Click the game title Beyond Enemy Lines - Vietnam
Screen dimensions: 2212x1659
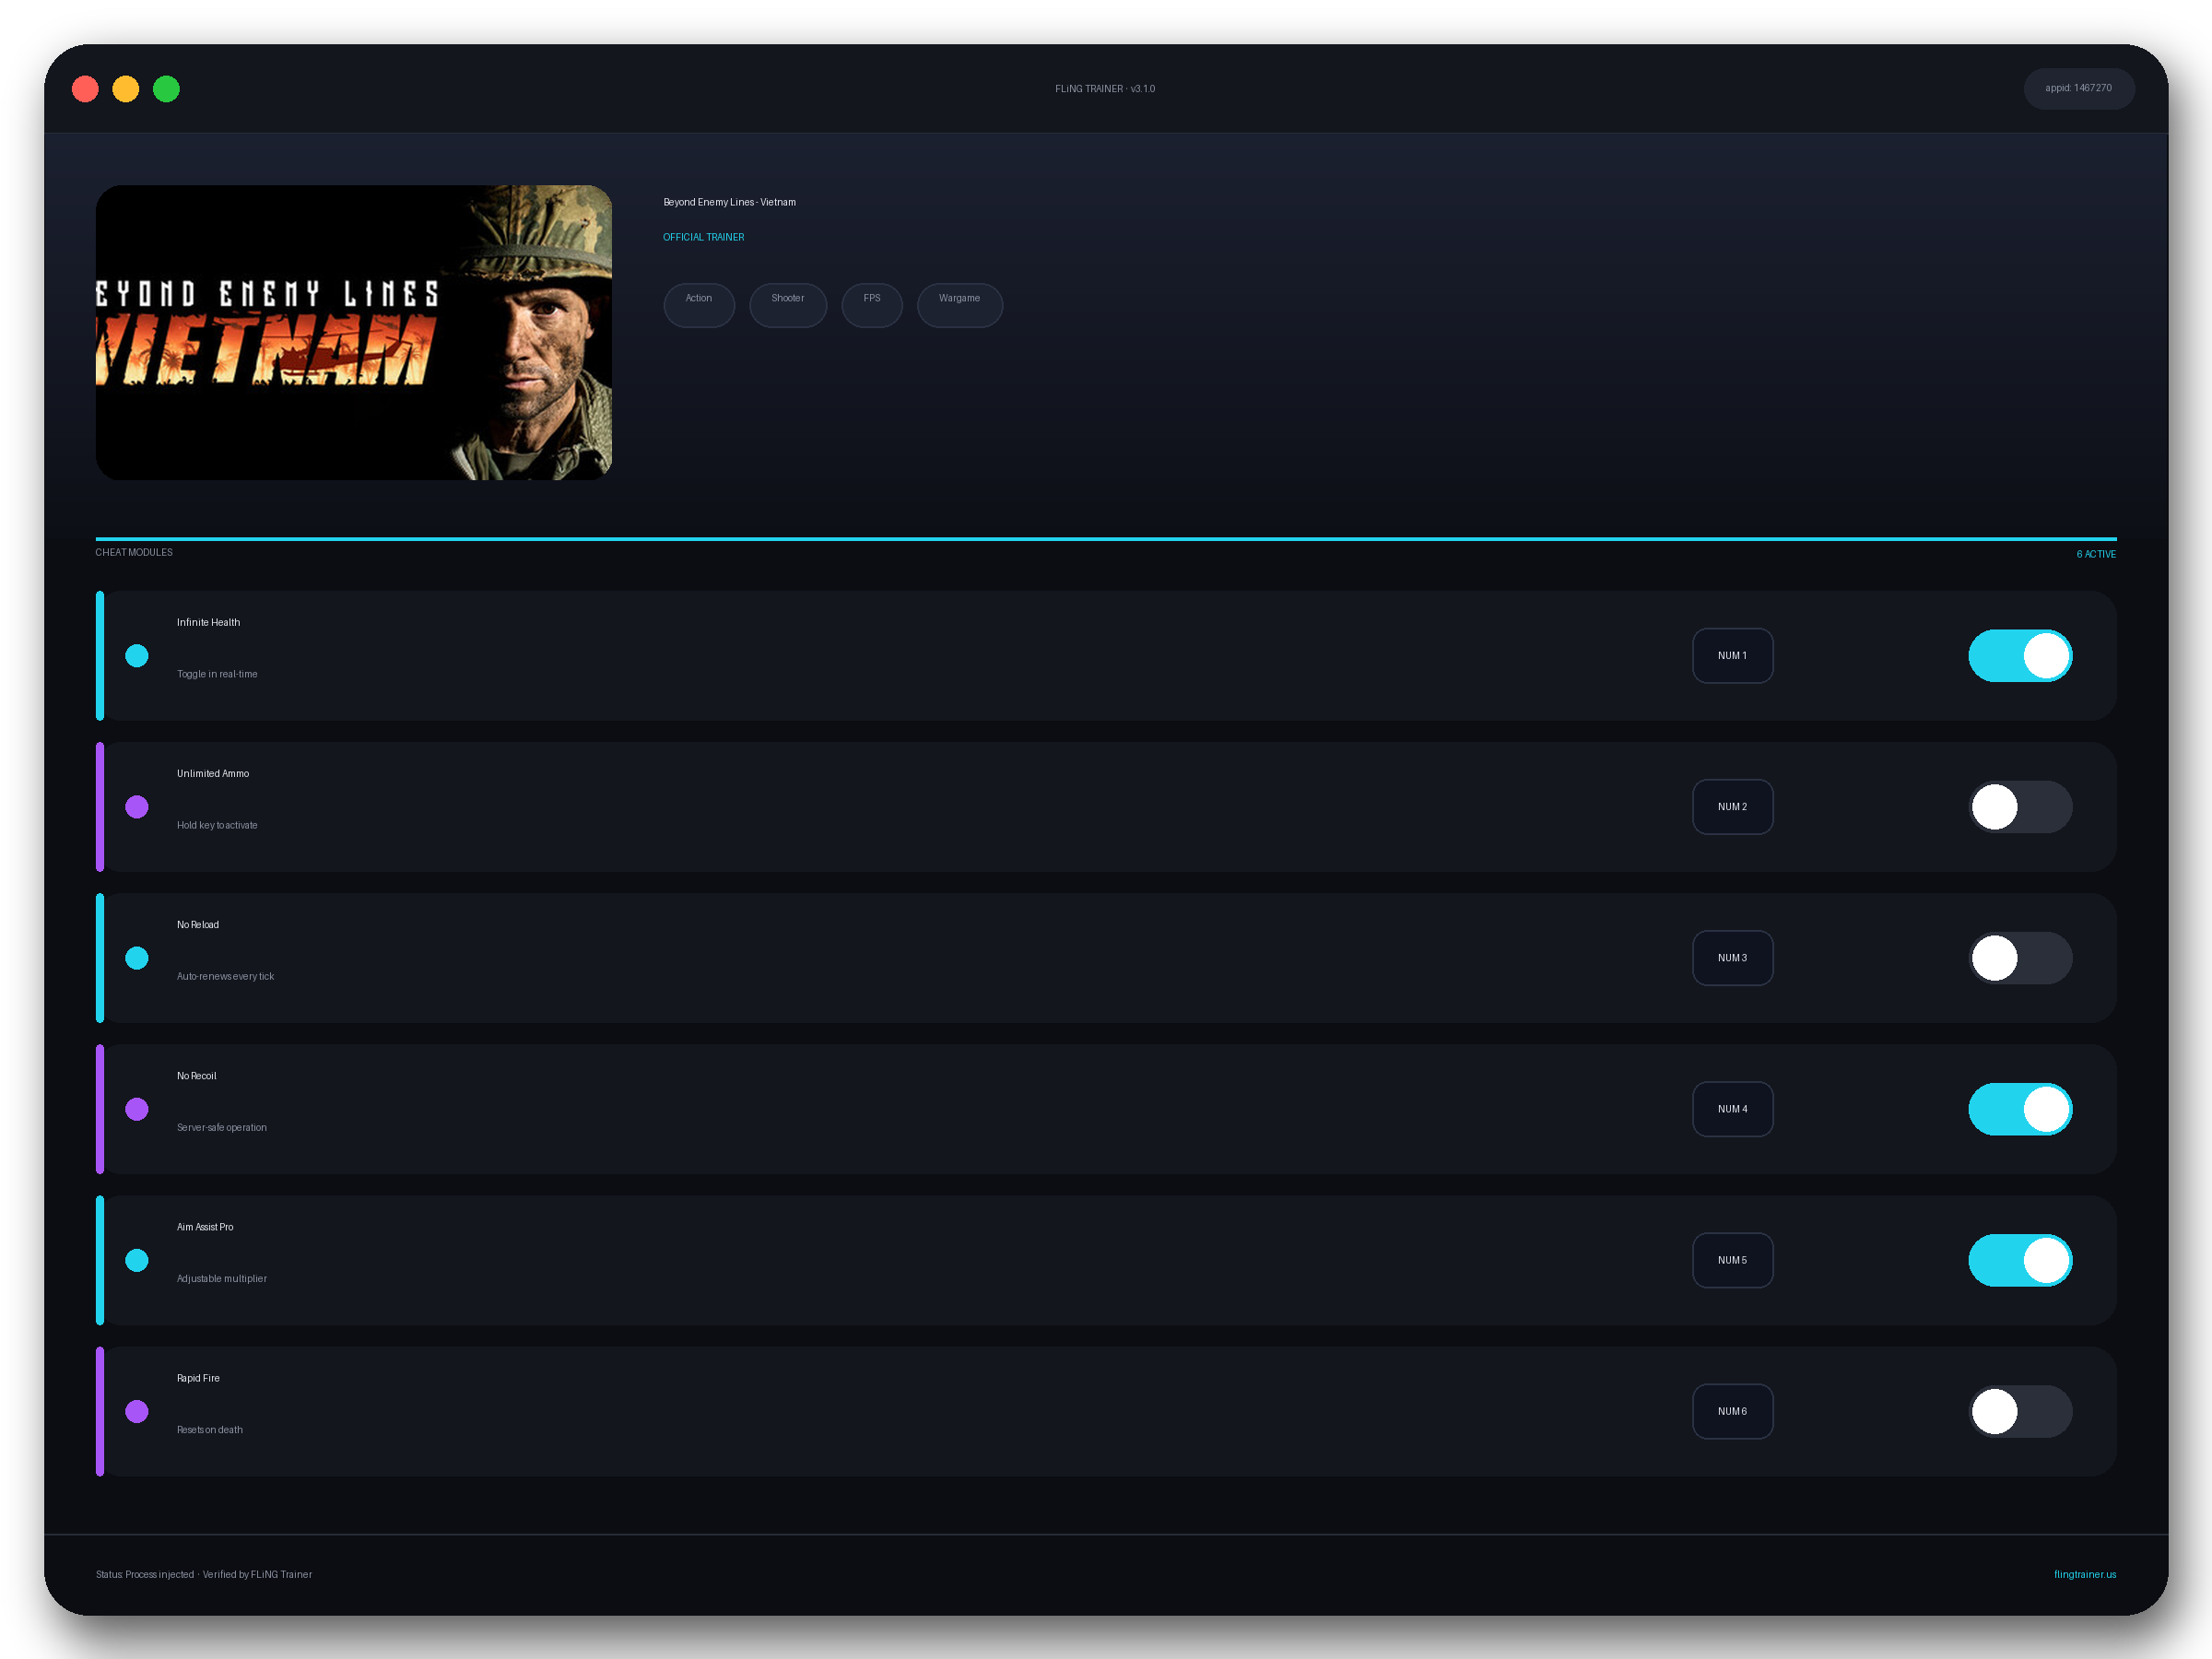pos(730,202)
